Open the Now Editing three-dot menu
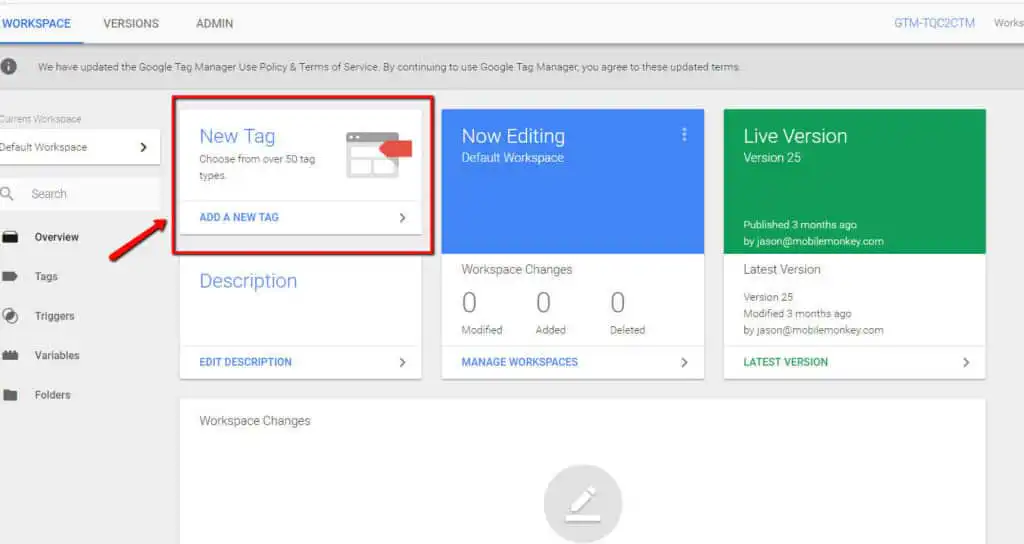Viewport: 1024px width, 544px height. pyautogui.click(x=684, y=135)
